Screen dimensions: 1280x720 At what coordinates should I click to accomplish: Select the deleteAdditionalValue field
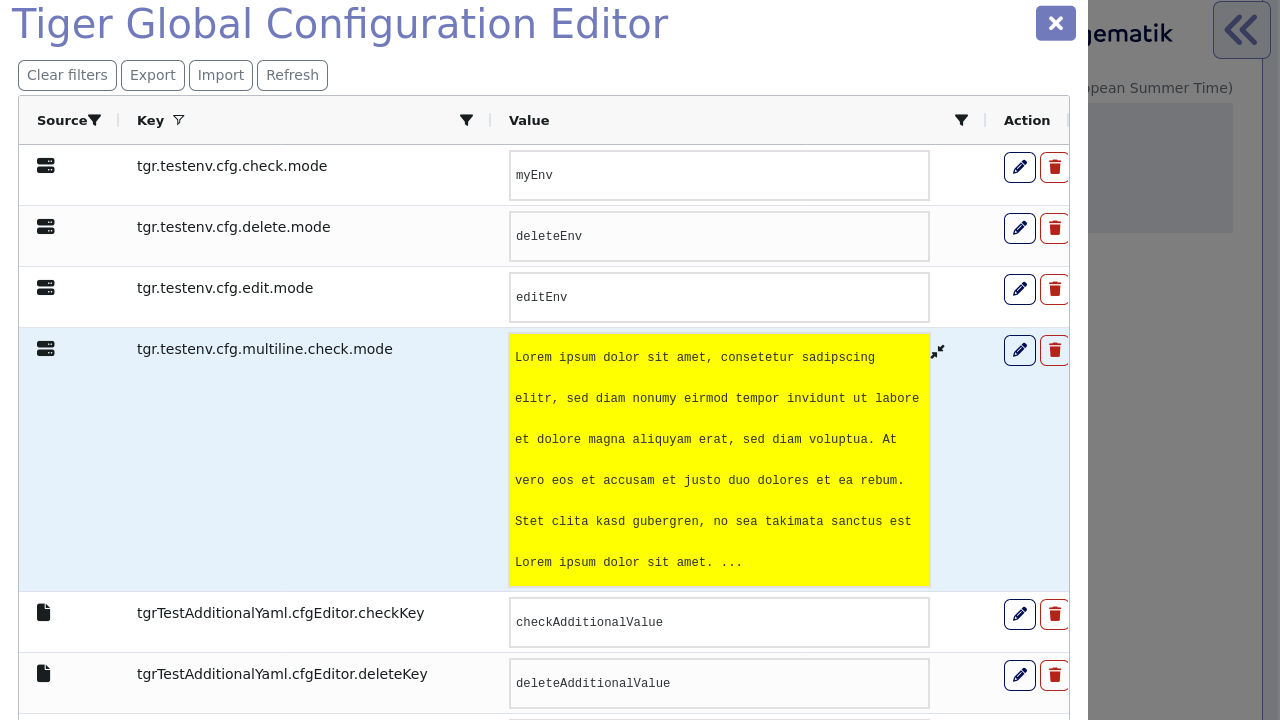[719, 683]
